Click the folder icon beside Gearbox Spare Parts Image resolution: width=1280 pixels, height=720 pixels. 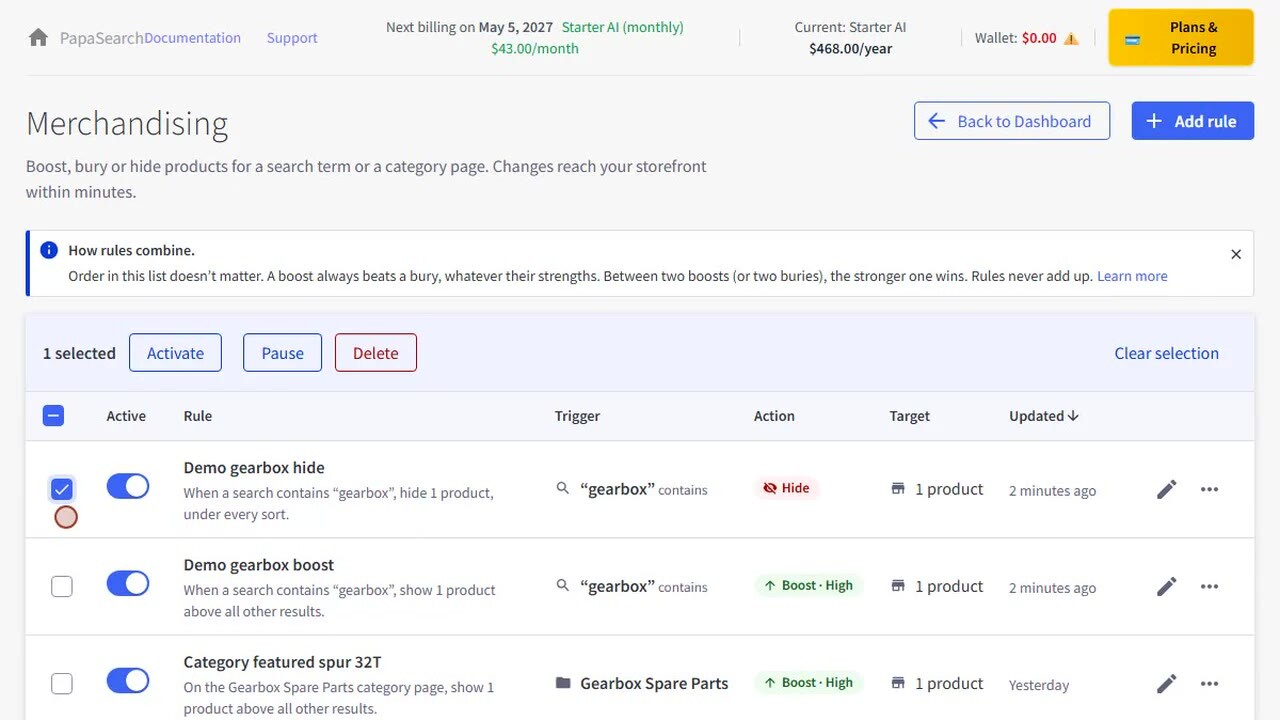point(563,683)
